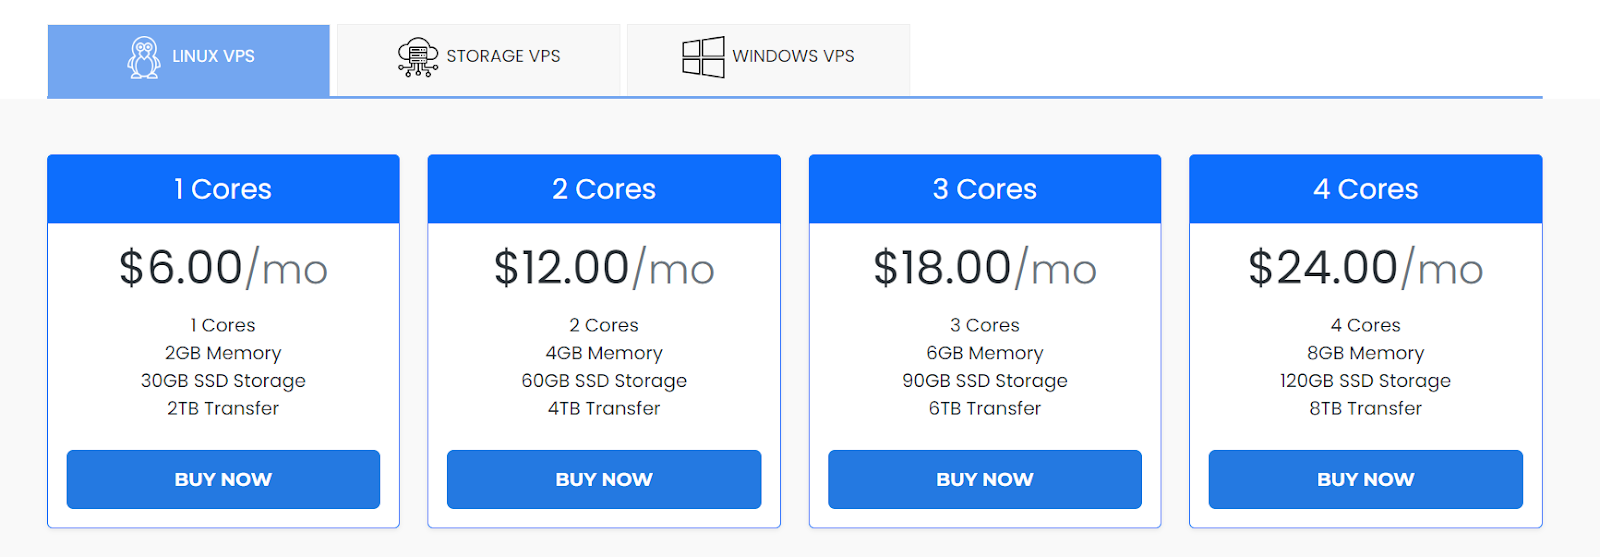Buy the 1 Cores plan
The height and width of the screenshot is (557, 1600).
pyautogui.click(x=223, y=479)
